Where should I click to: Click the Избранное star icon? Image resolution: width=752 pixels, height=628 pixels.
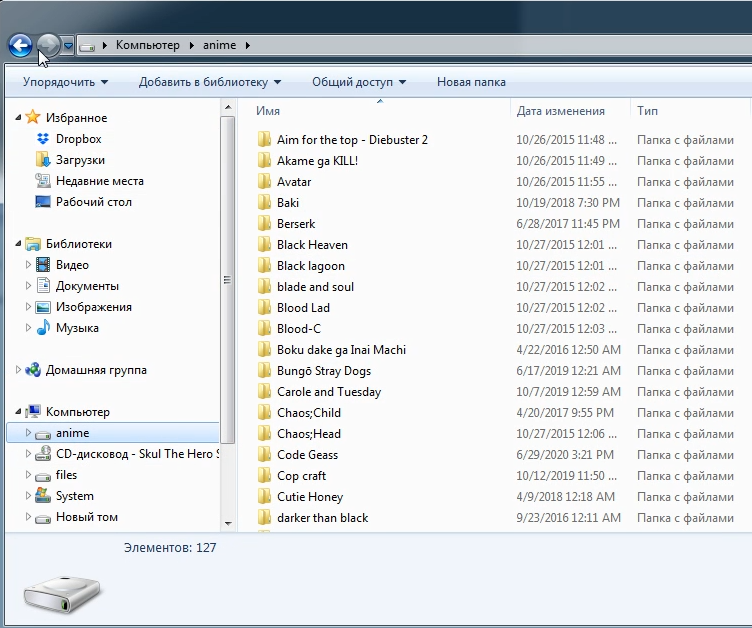(x=33, y=117)
